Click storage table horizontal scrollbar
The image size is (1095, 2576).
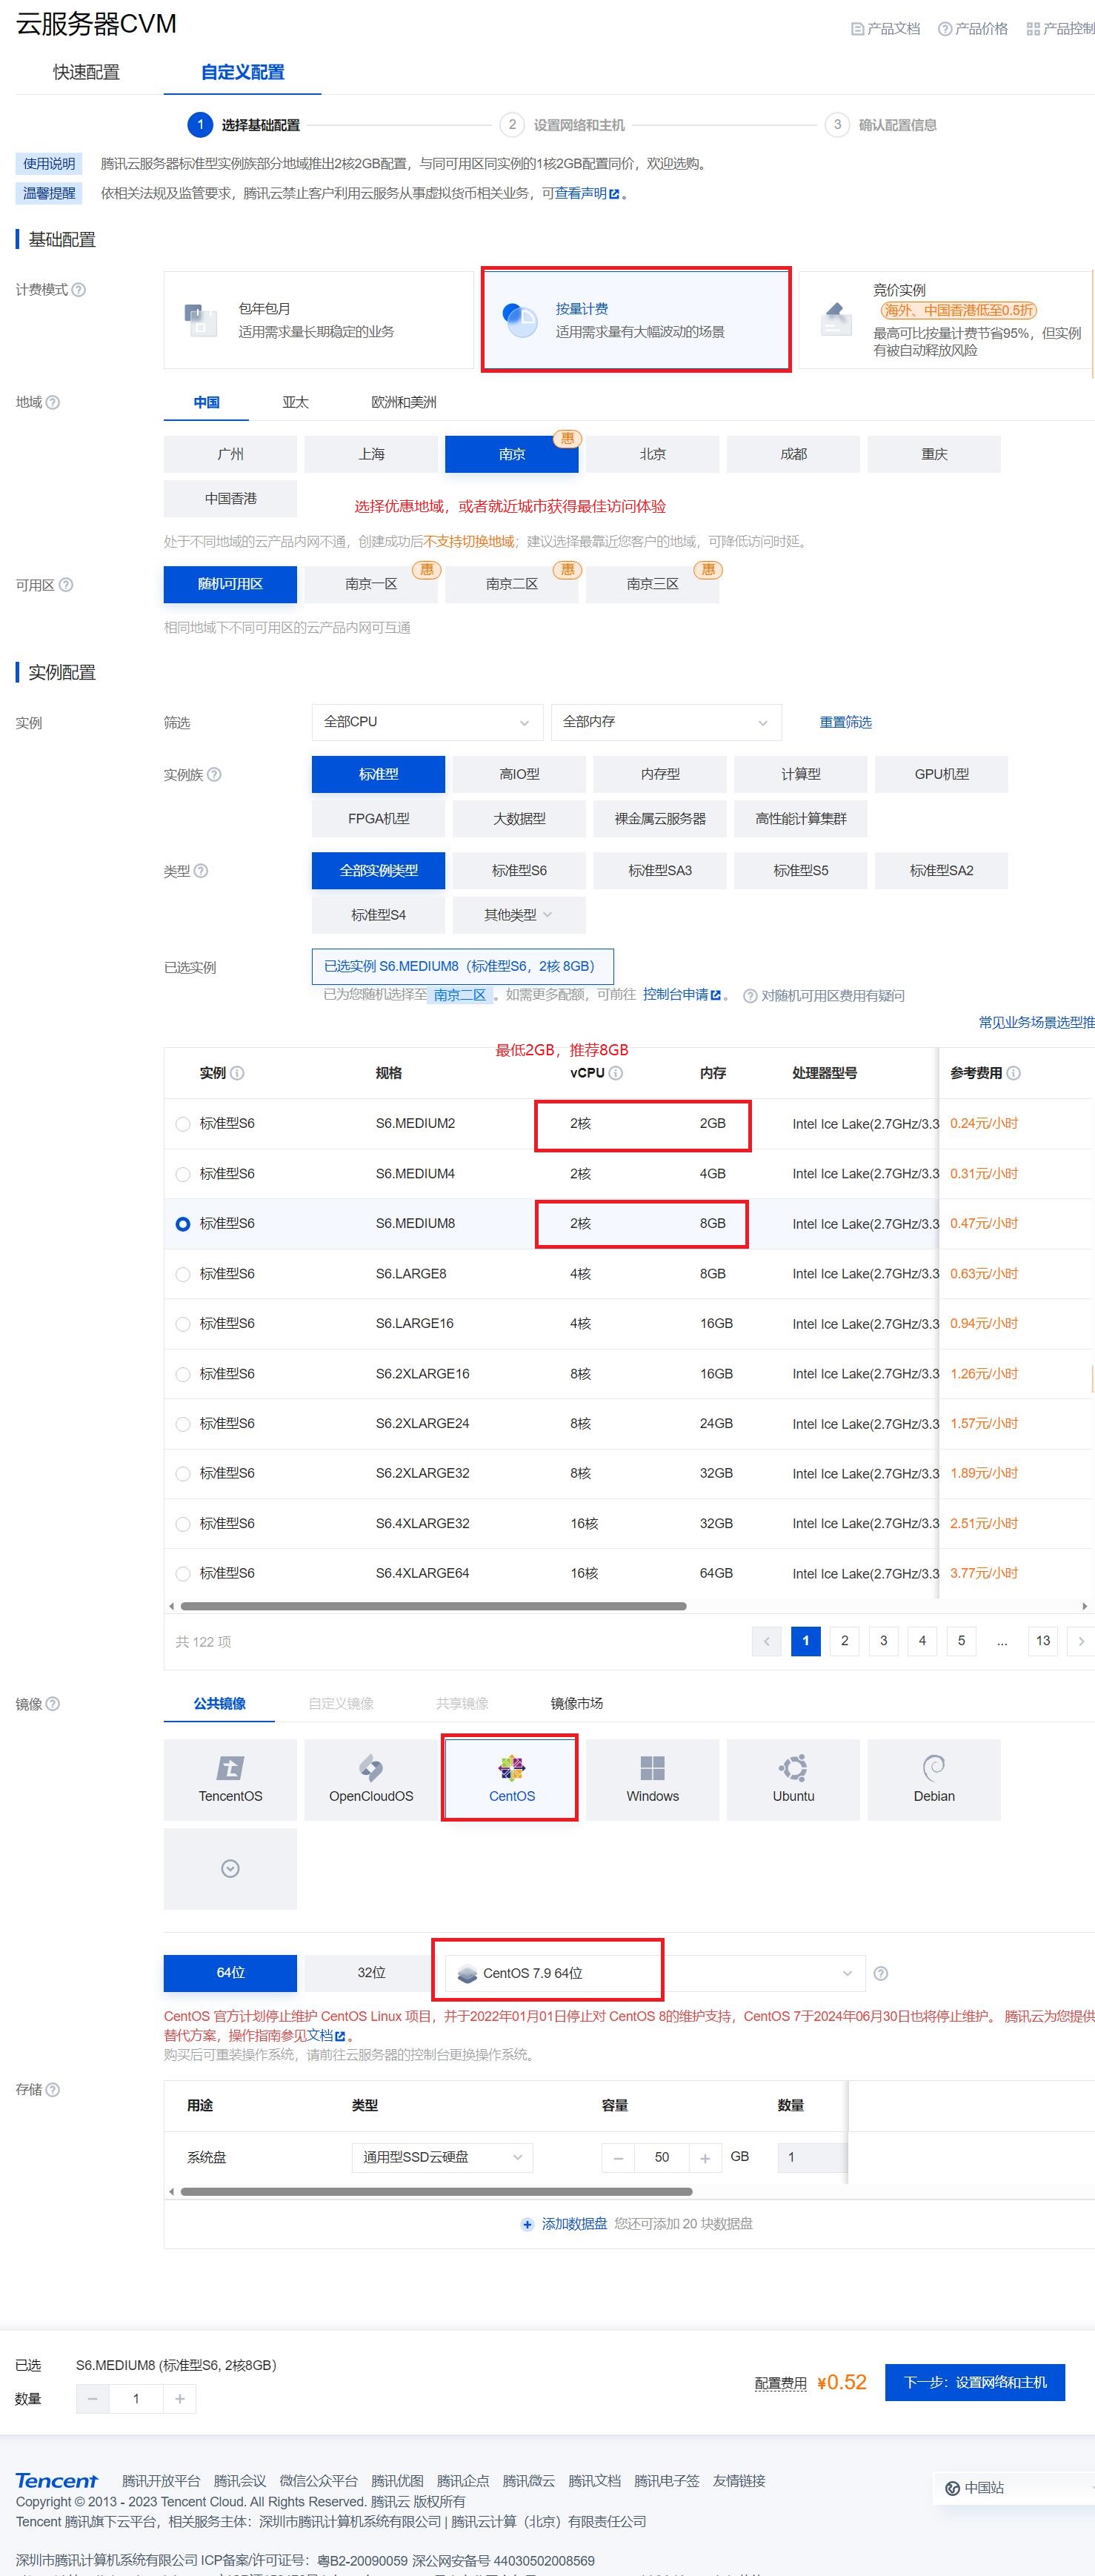[x=436, y=2192]
